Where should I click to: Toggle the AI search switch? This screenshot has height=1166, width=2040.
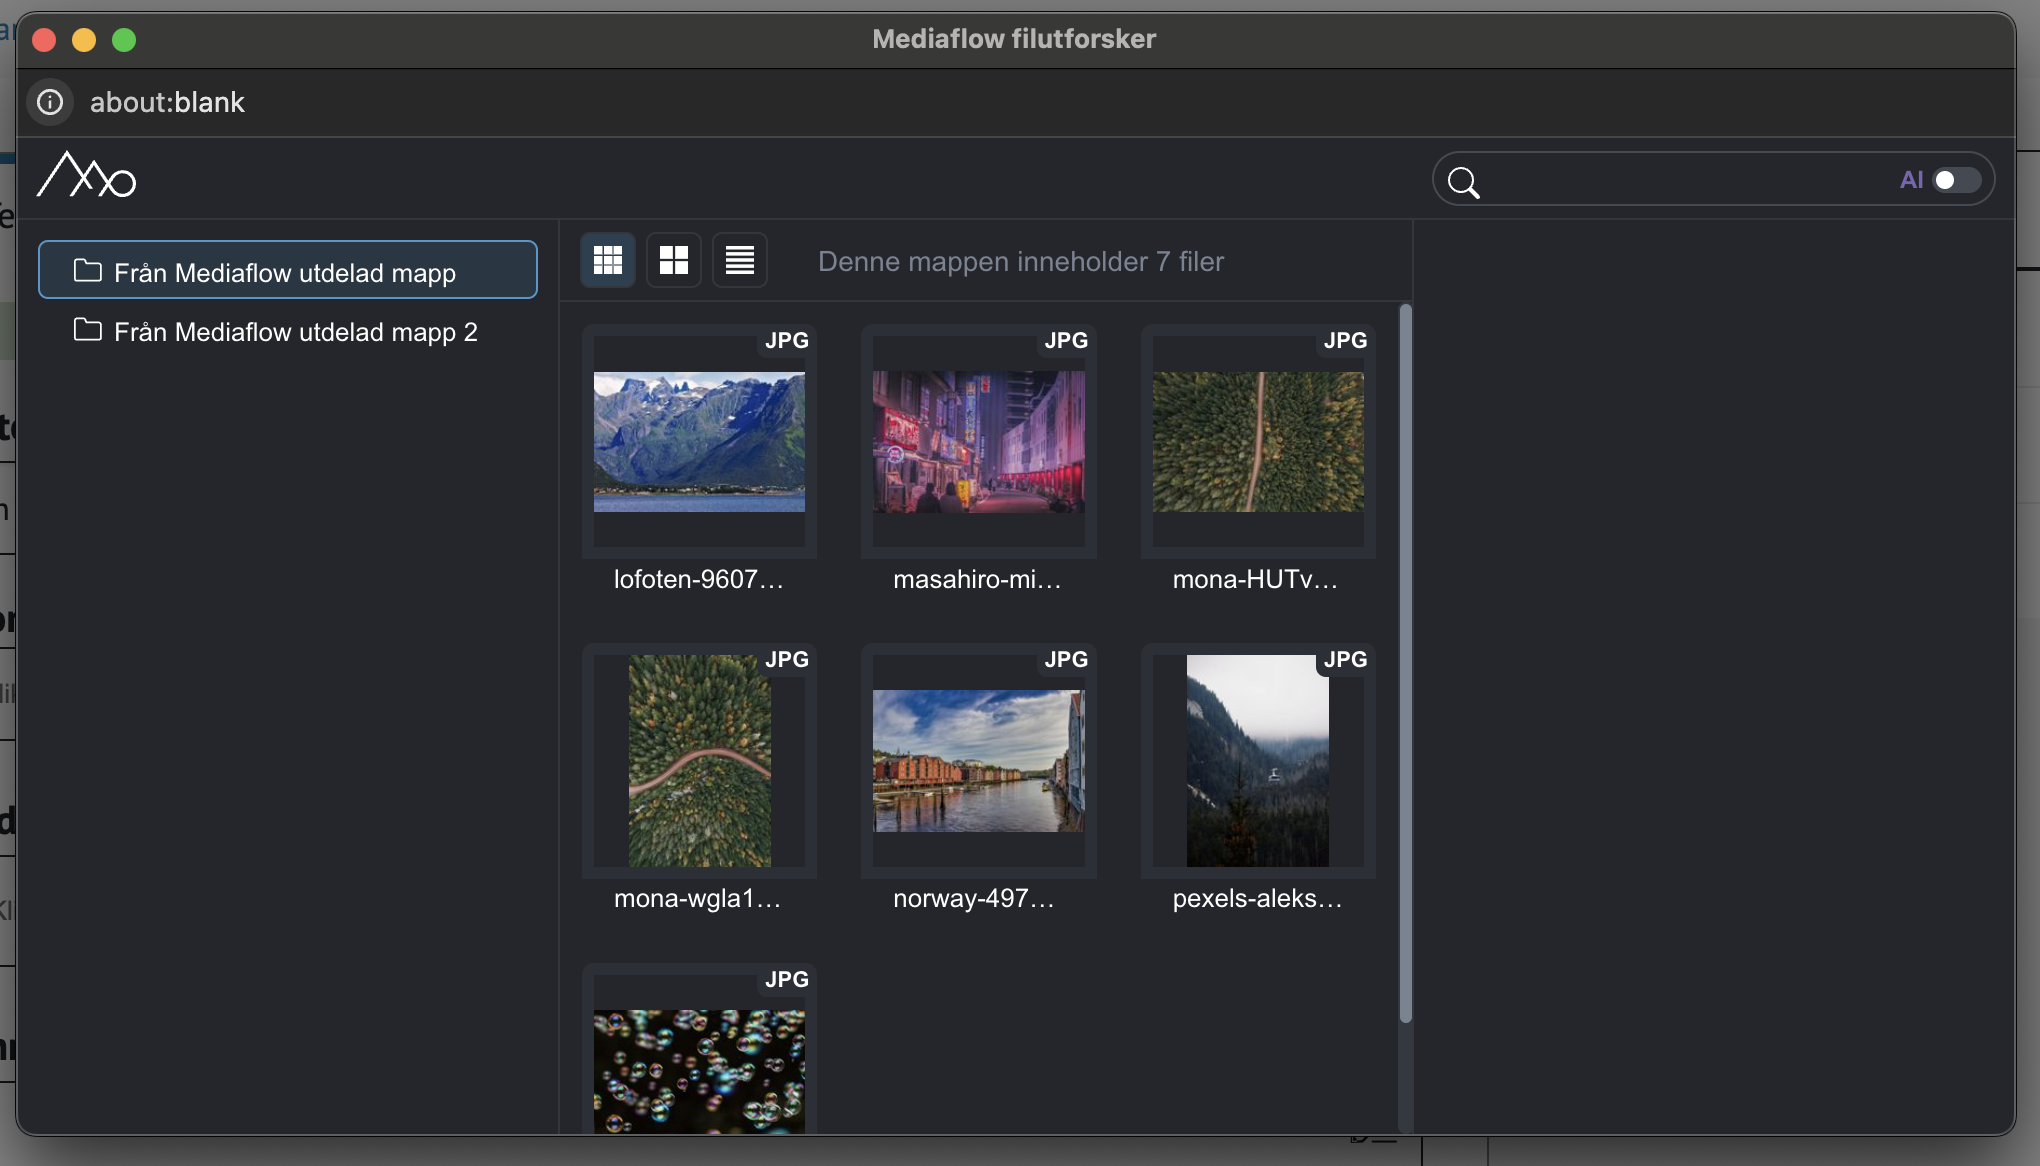pos(1956,180)
